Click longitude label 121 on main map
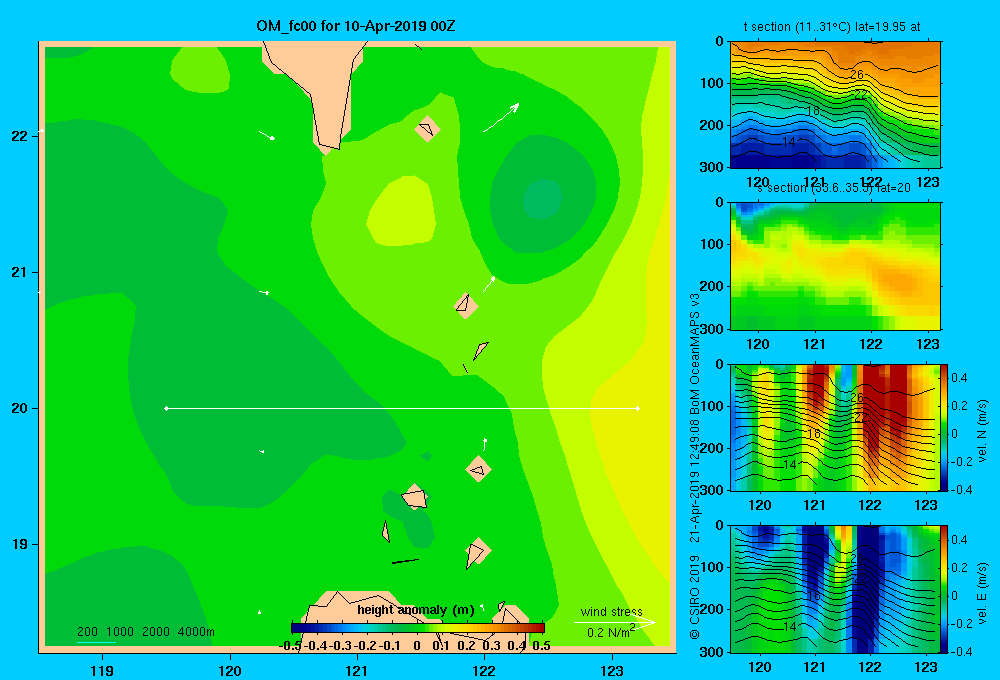The image size is (1000, 680). pos(357,670)
